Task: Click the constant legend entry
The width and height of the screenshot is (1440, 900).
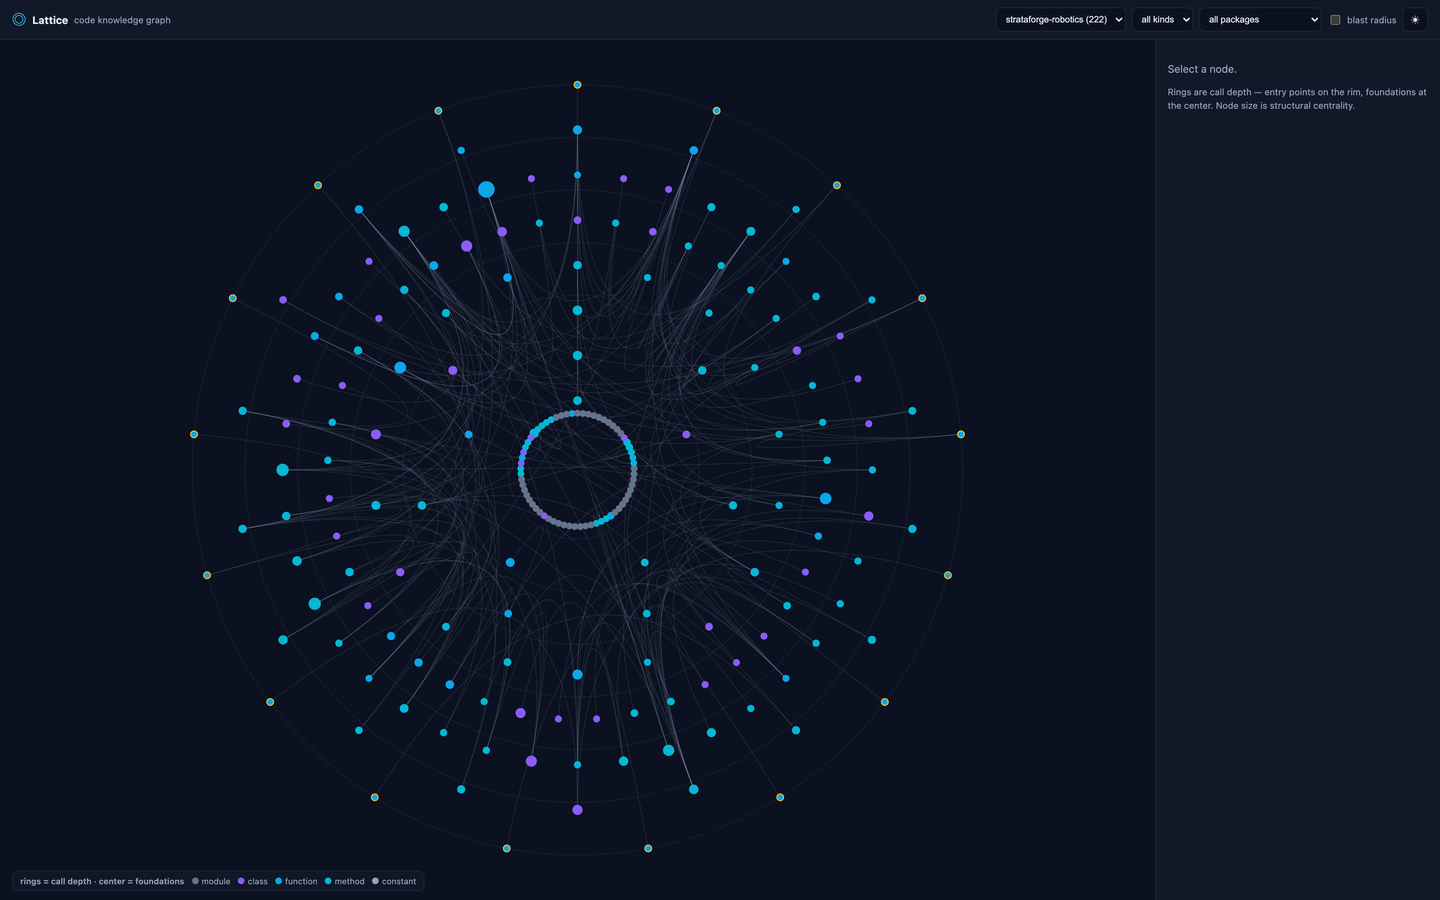Action: (x=394, y=881)
